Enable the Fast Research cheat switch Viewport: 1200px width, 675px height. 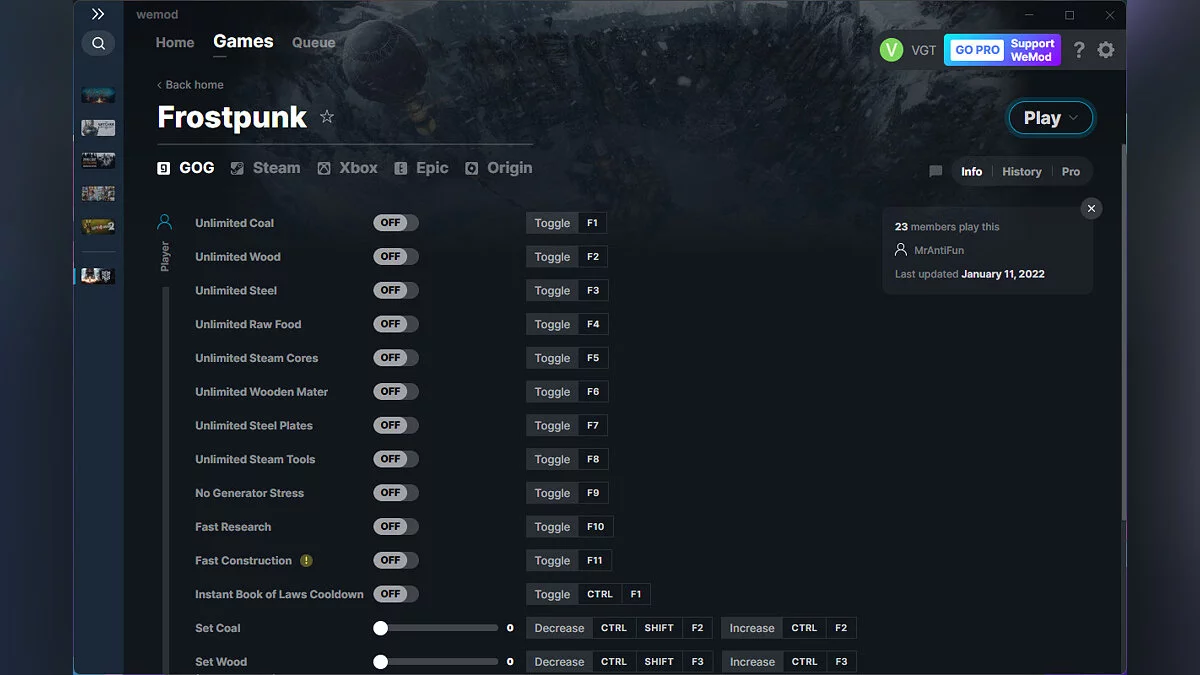click(x=395, y=526)
